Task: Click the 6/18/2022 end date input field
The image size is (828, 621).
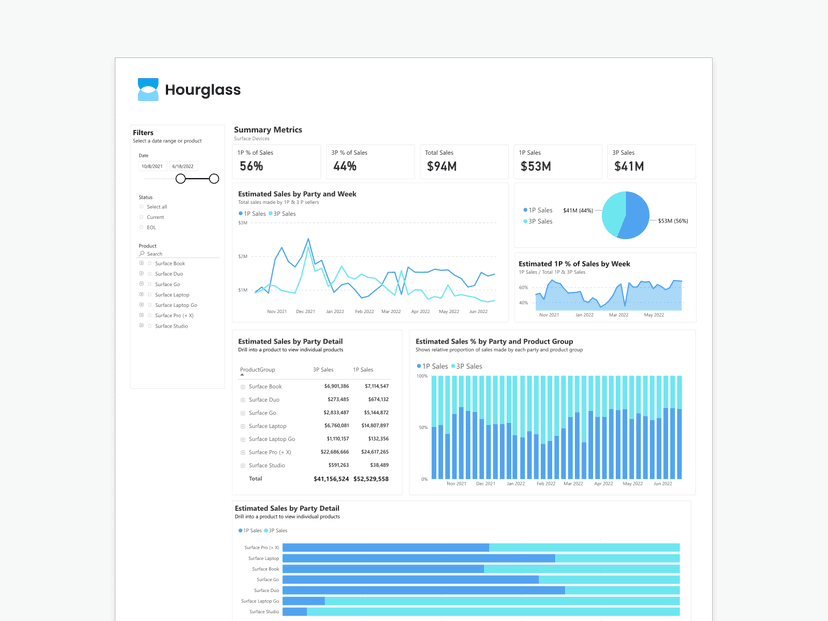Action: (x=184, y=167)
